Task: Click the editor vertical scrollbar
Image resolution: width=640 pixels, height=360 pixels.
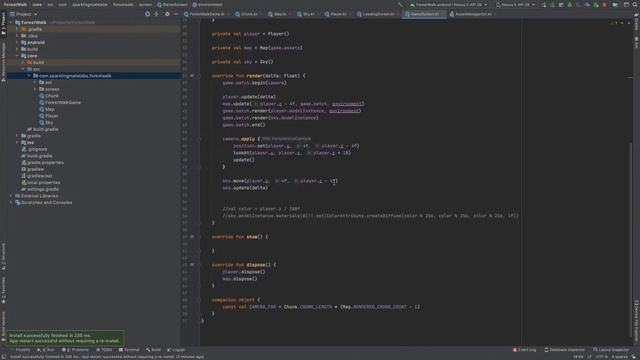Action: click(631, 241)
